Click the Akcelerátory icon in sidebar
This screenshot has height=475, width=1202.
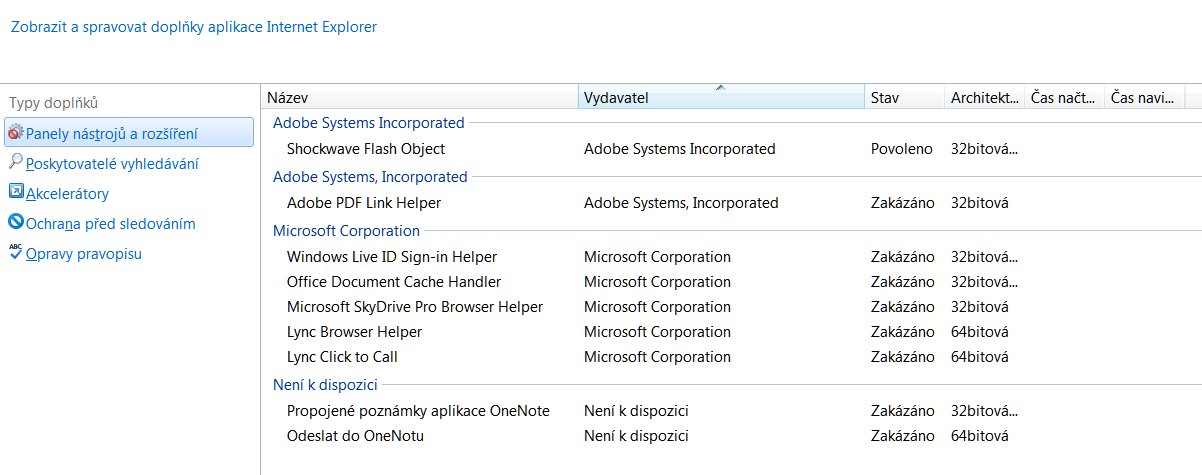pyautogui.click(x=15, y=192)
